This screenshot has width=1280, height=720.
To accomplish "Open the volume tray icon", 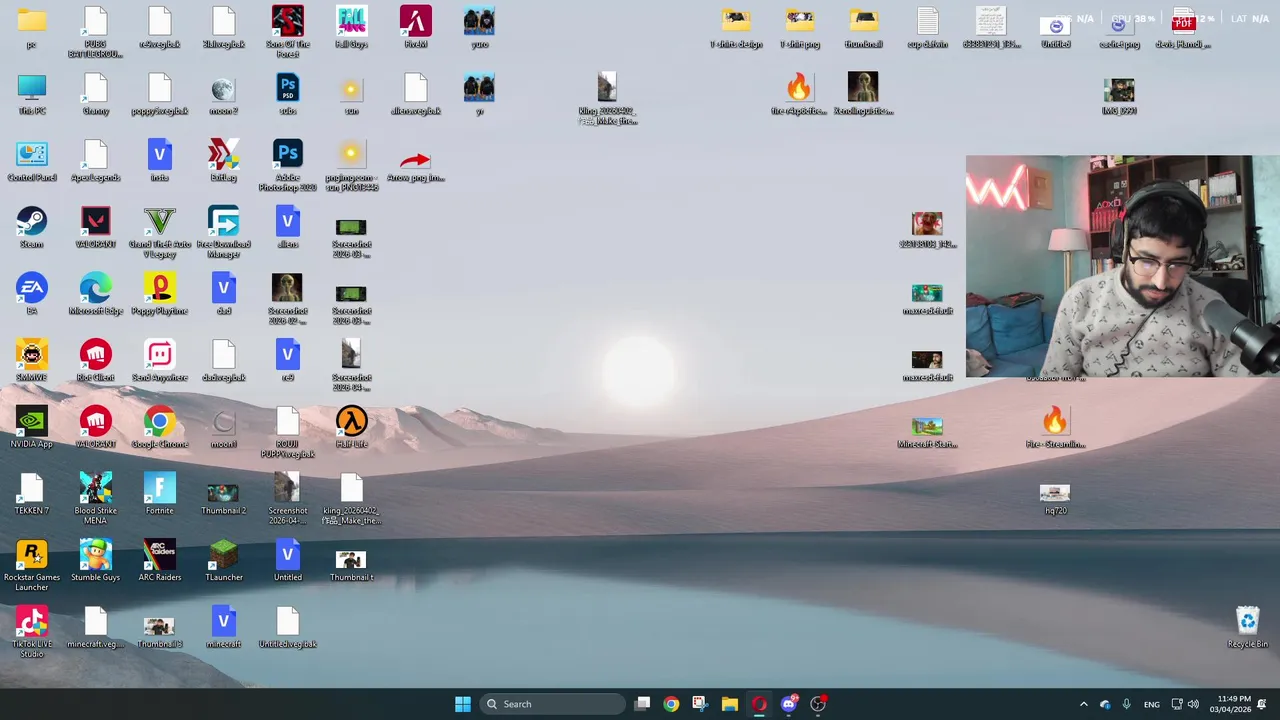I will click(x=1193, y=704).
